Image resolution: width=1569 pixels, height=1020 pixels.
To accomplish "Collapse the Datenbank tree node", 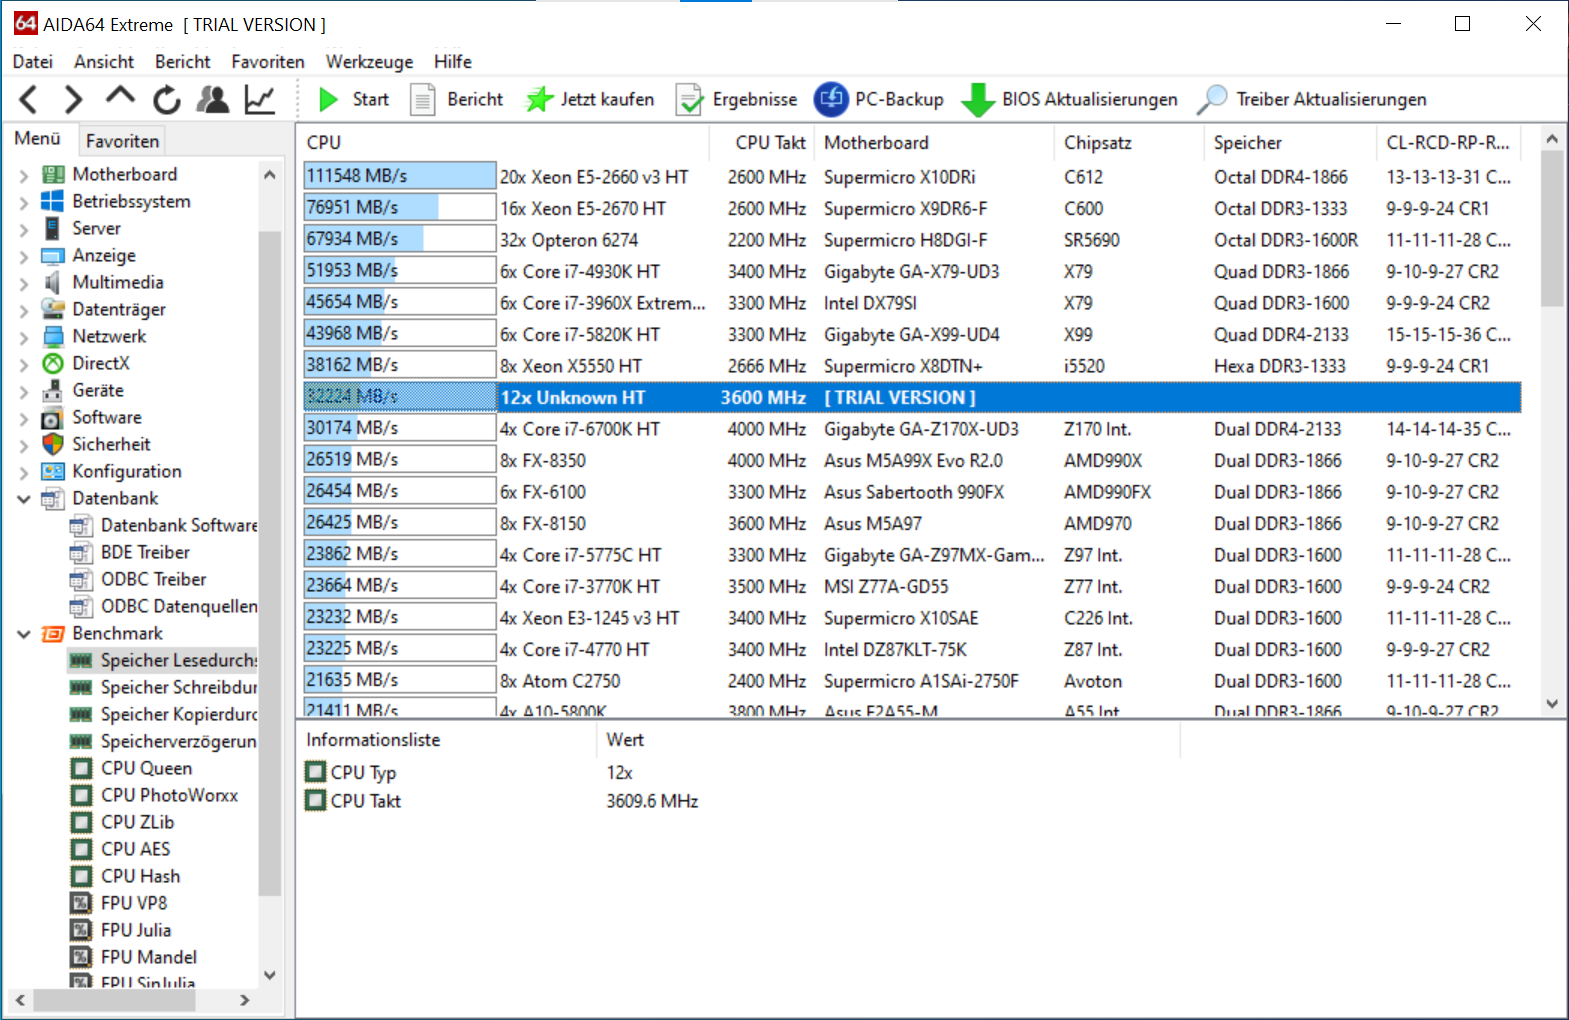I will pyautogui.click(x=24, y=499).
